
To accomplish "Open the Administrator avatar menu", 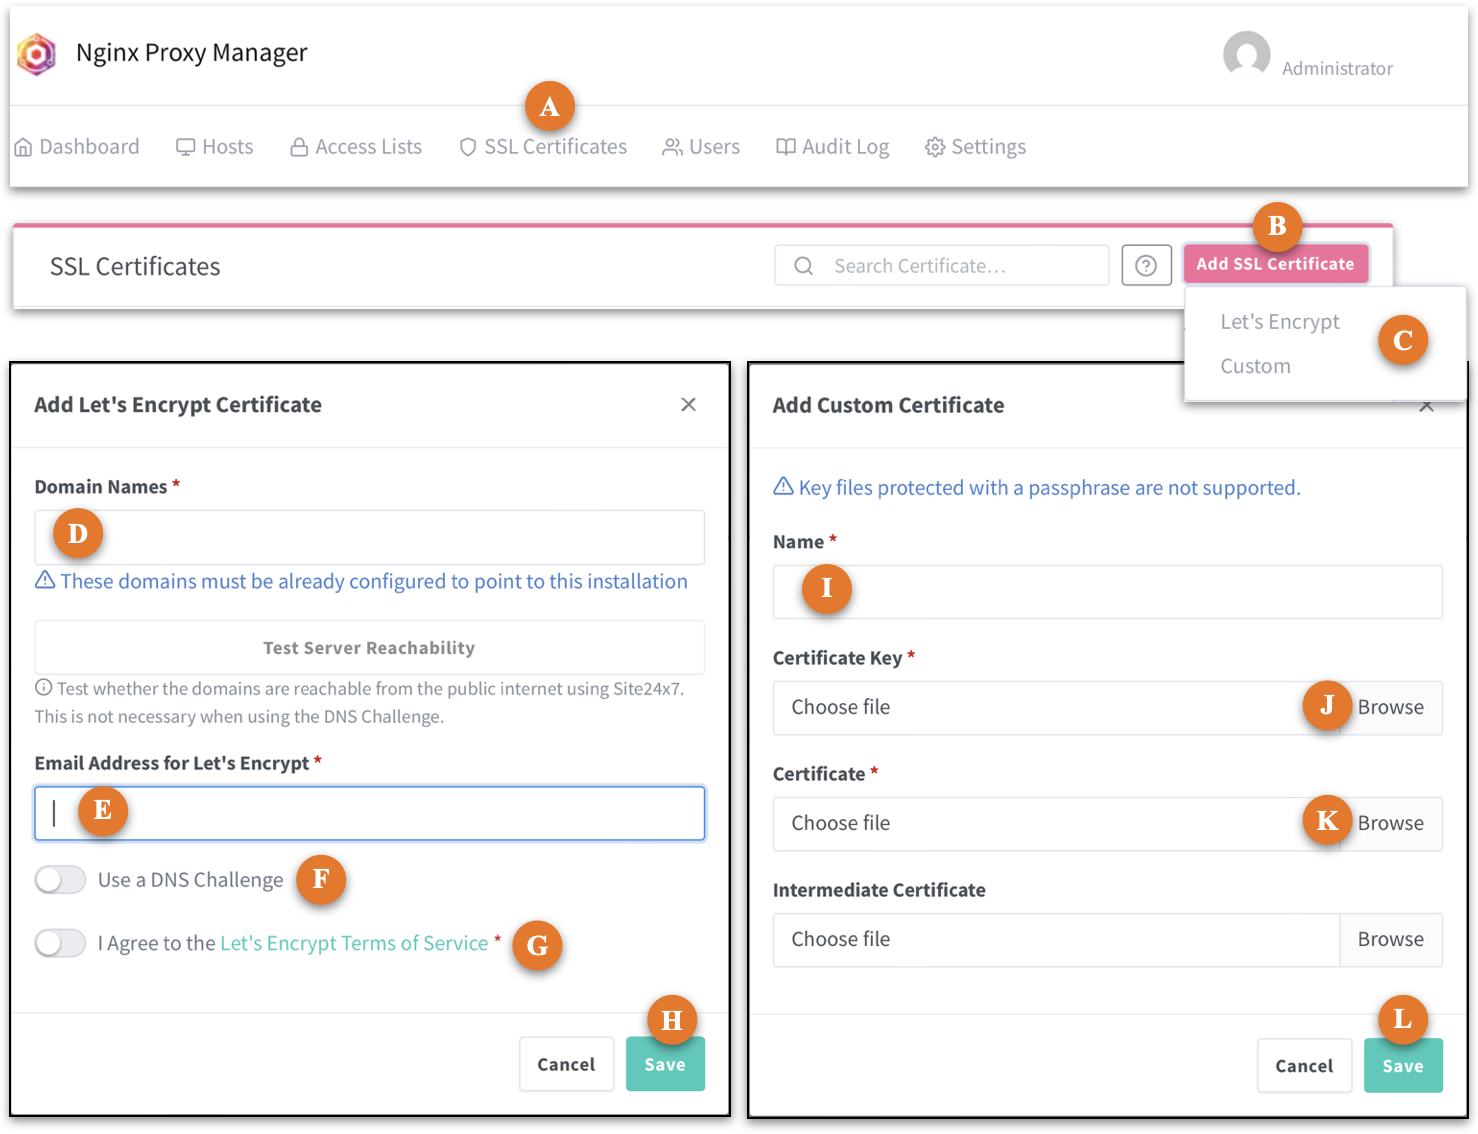I will tap(1246, 54).
